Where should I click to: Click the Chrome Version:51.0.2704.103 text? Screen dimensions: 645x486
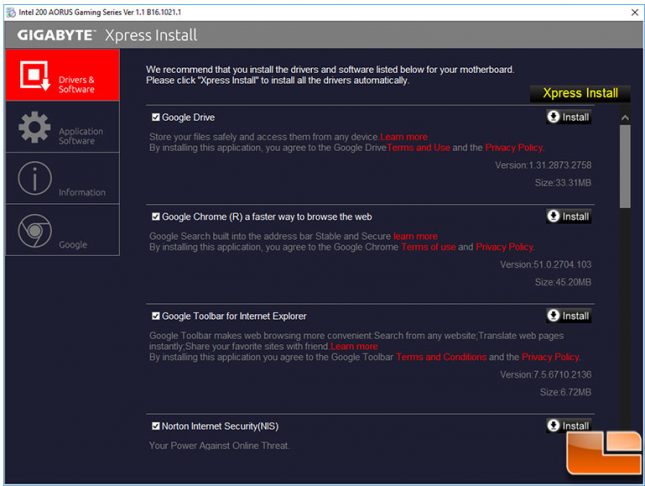tap(545, 264)
